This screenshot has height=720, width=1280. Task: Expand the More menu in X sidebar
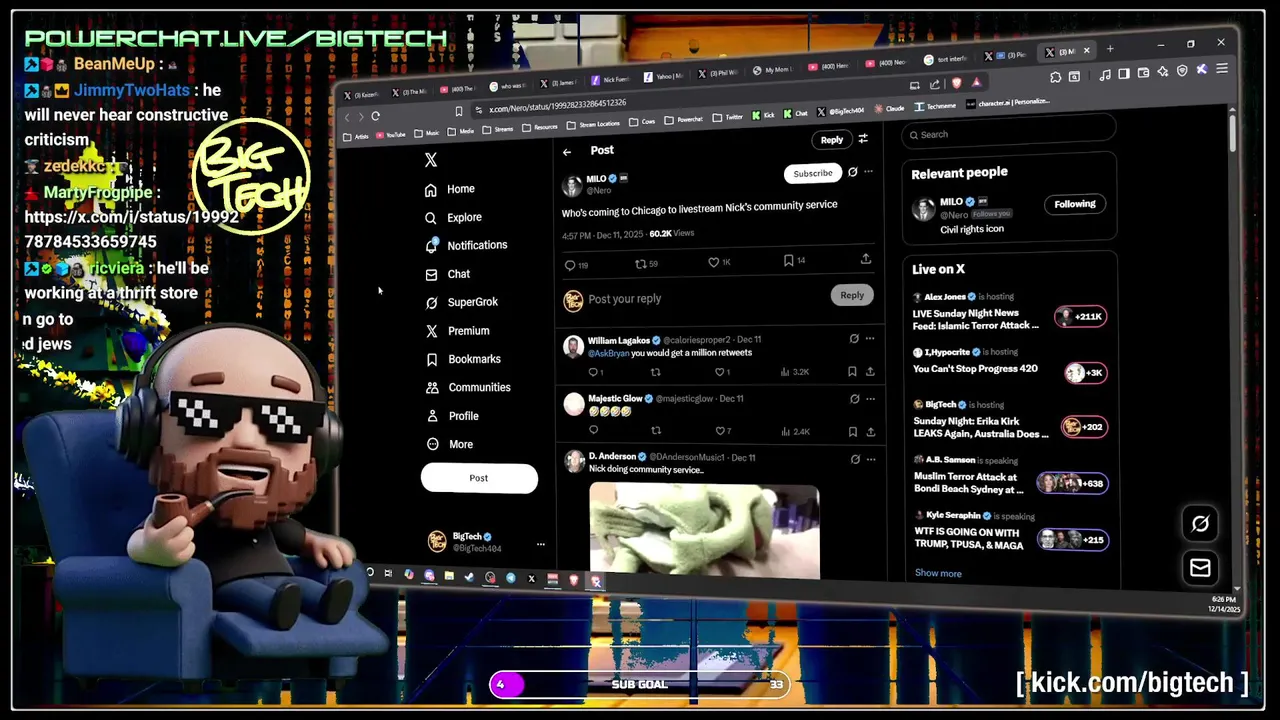pos(449,444)
